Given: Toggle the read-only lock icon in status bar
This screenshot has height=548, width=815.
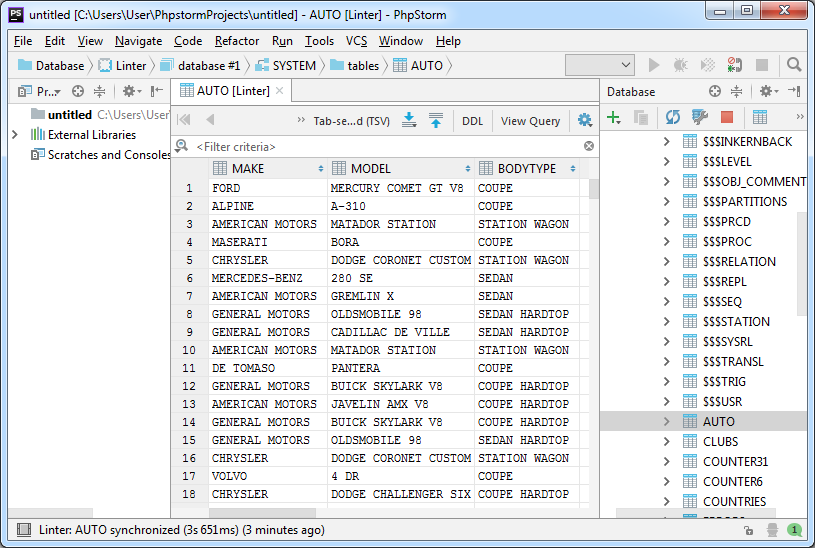Looking at the screenshot, I should (x=748, y=530).
